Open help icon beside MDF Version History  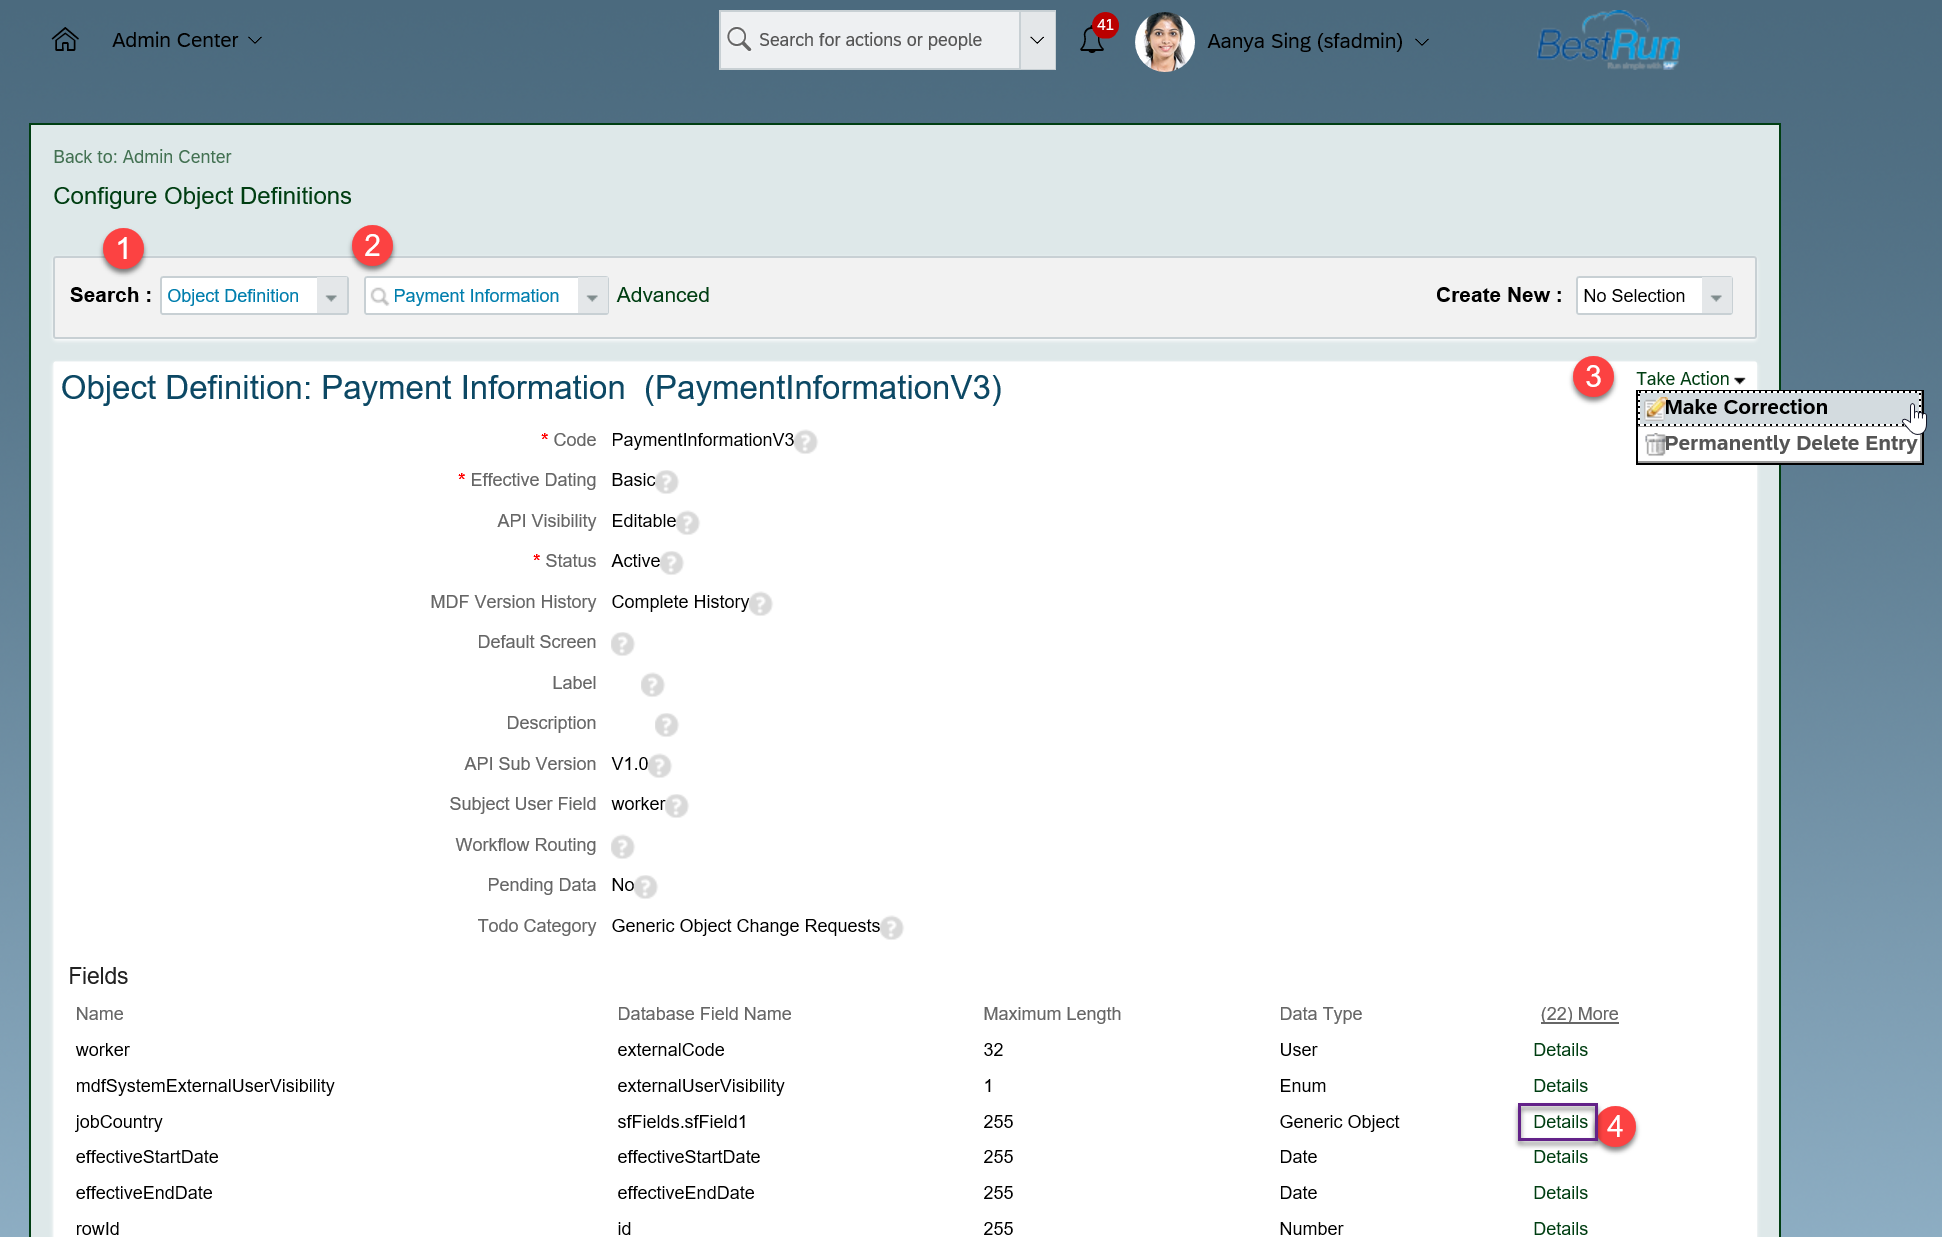point(761,603)
